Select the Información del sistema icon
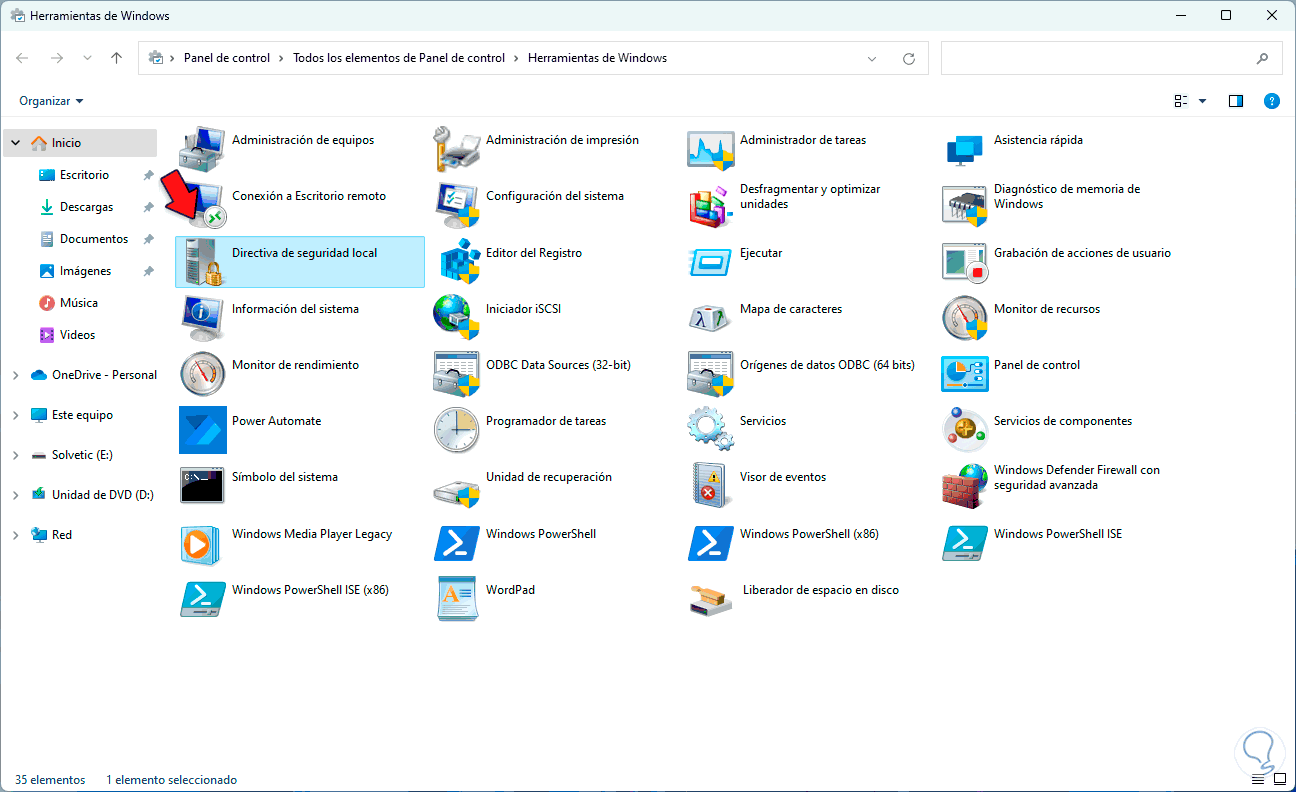 tap(203, 318)
